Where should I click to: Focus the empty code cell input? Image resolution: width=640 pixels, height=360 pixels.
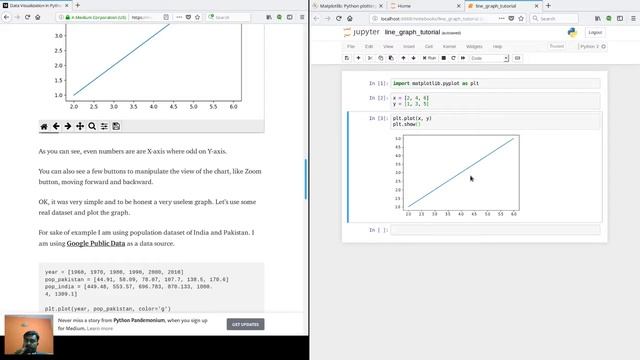pos(495,230)
